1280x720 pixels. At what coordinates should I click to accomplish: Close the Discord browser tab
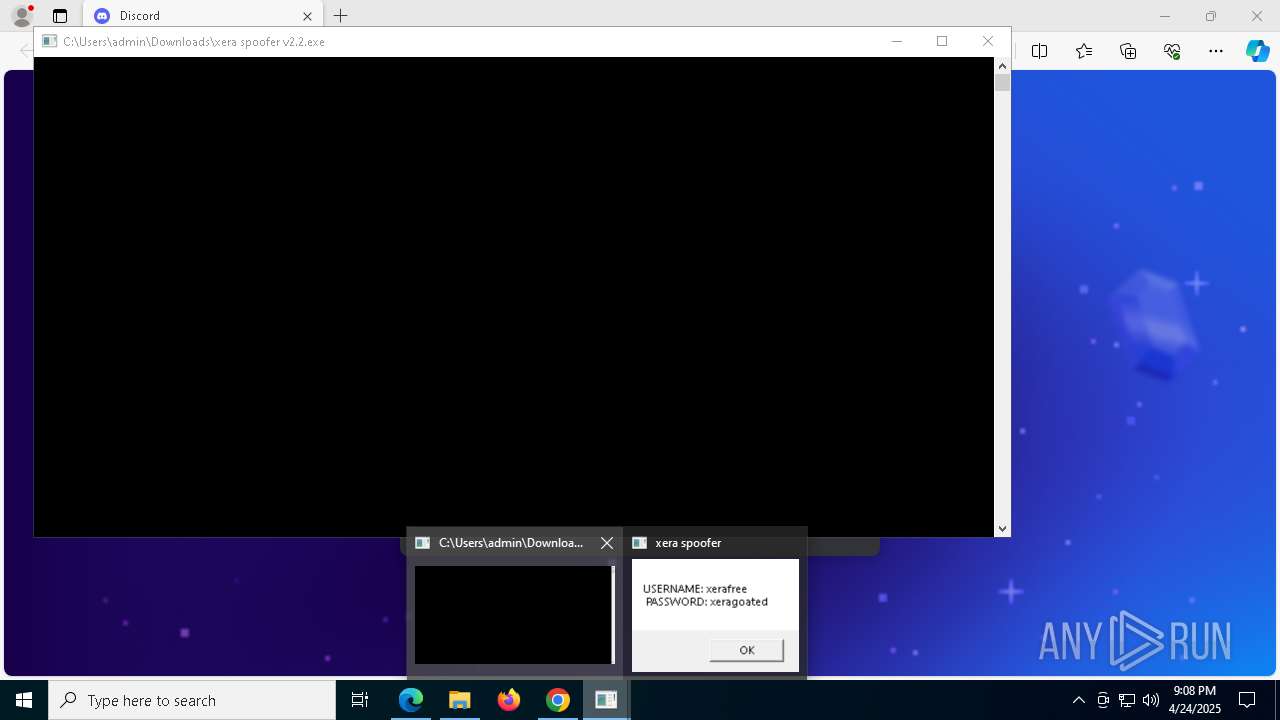pos(307,16)
